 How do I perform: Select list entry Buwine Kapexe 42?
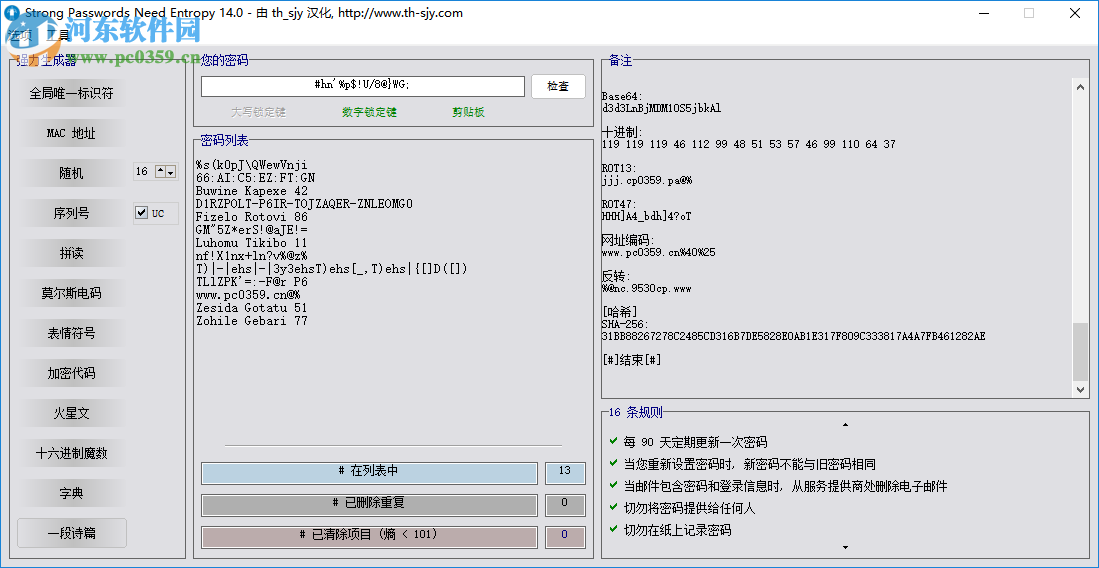click(252, 191)
